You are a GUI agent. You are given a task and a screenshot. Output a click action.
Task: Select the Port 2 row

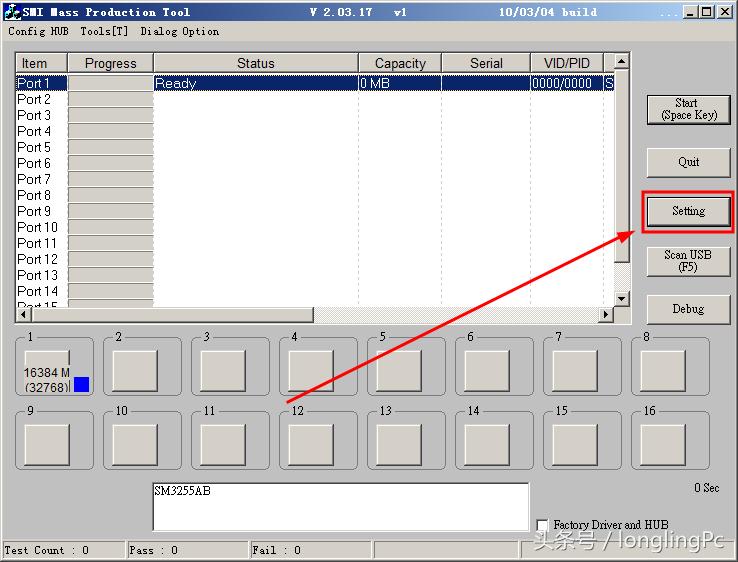click(x=315, y=99)
